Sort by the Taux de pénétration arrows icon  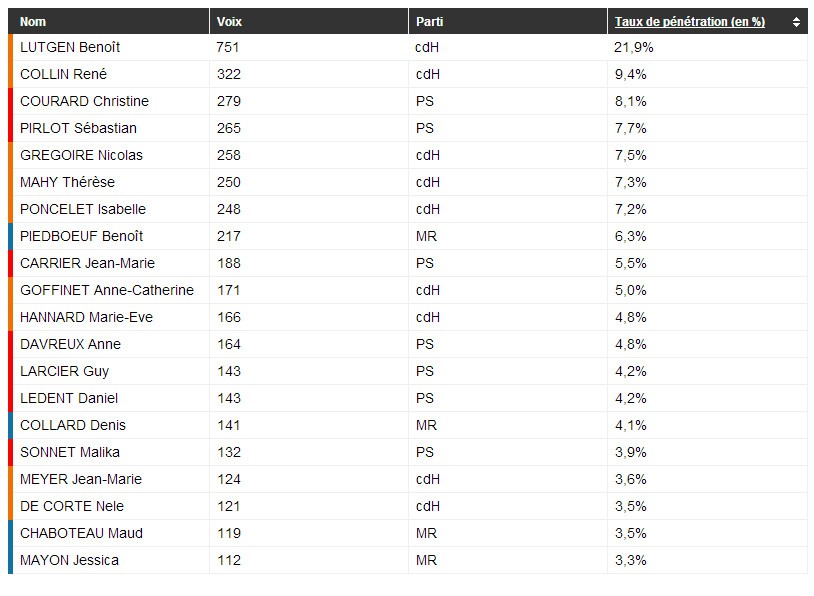point(796,22)
